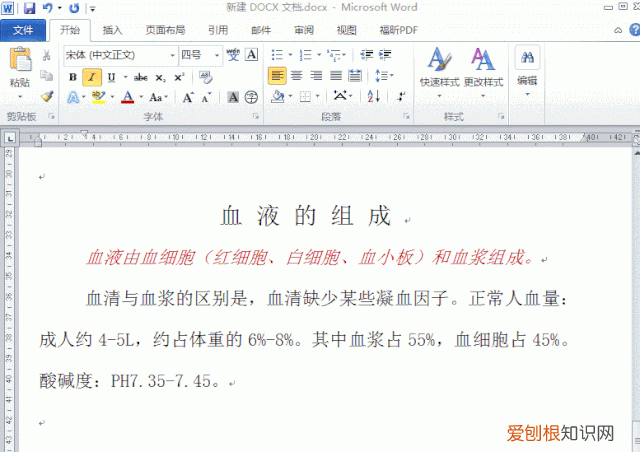Open the font size 四号 dropdown arrow
The width and height of the screenshot is (640, 452).
[217, 55]
